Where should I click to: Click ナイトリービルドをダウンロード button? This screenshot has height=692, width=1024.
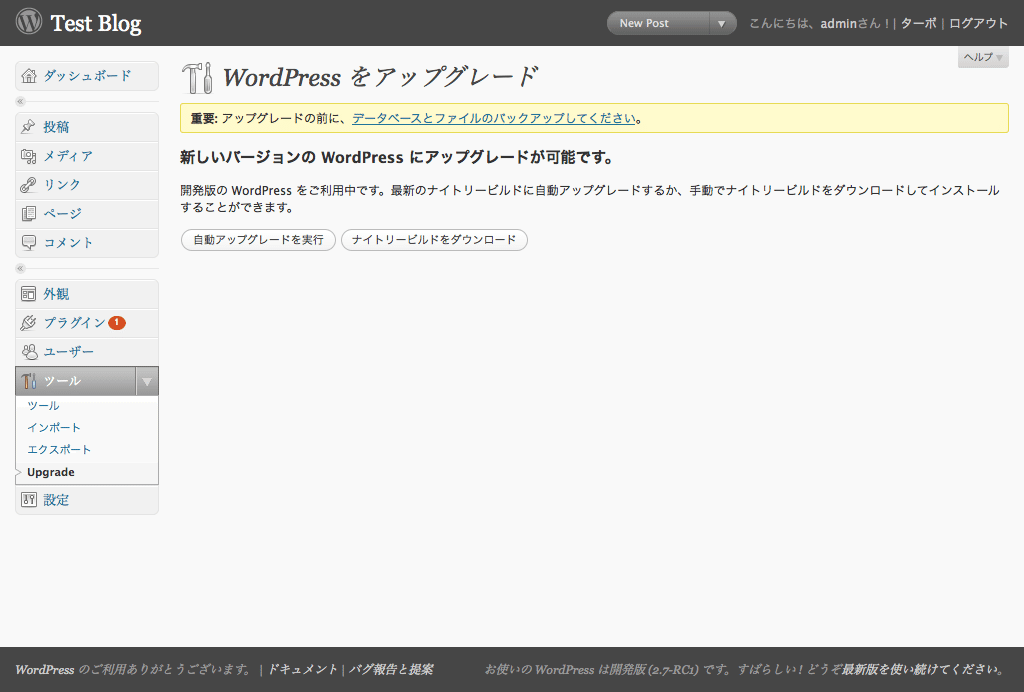(x=434, y=240)
